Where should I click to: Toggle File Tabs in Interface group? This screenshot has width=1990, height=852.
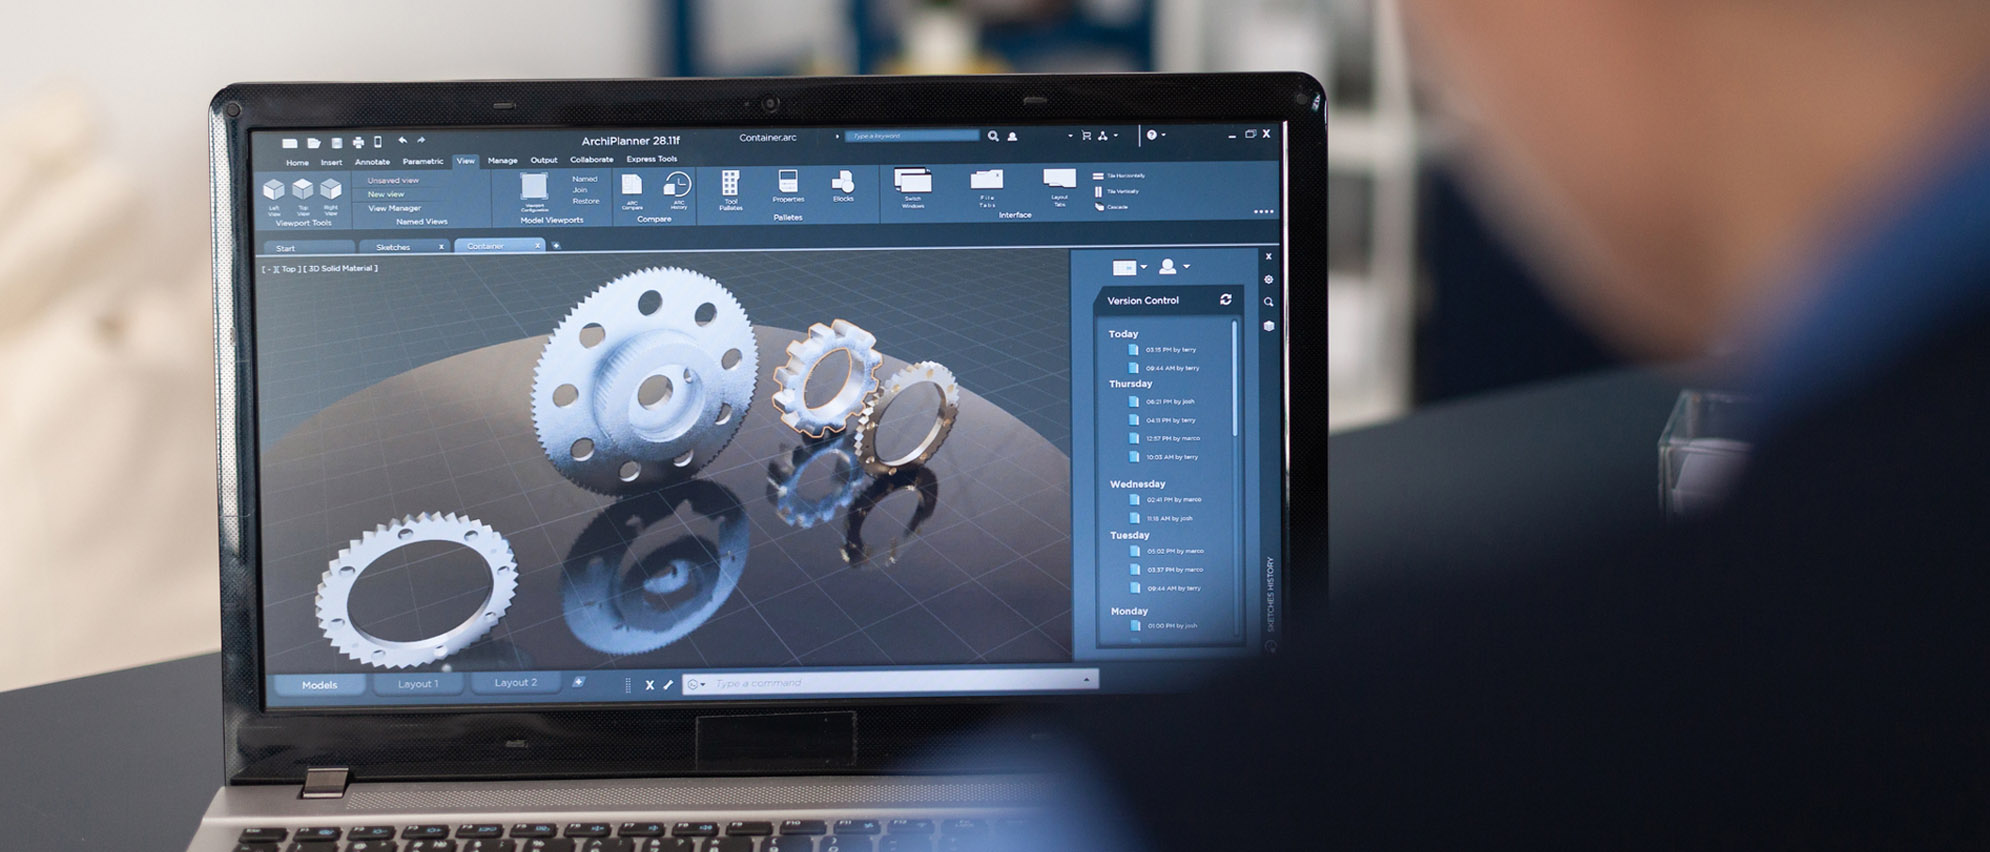click(987, 188)
